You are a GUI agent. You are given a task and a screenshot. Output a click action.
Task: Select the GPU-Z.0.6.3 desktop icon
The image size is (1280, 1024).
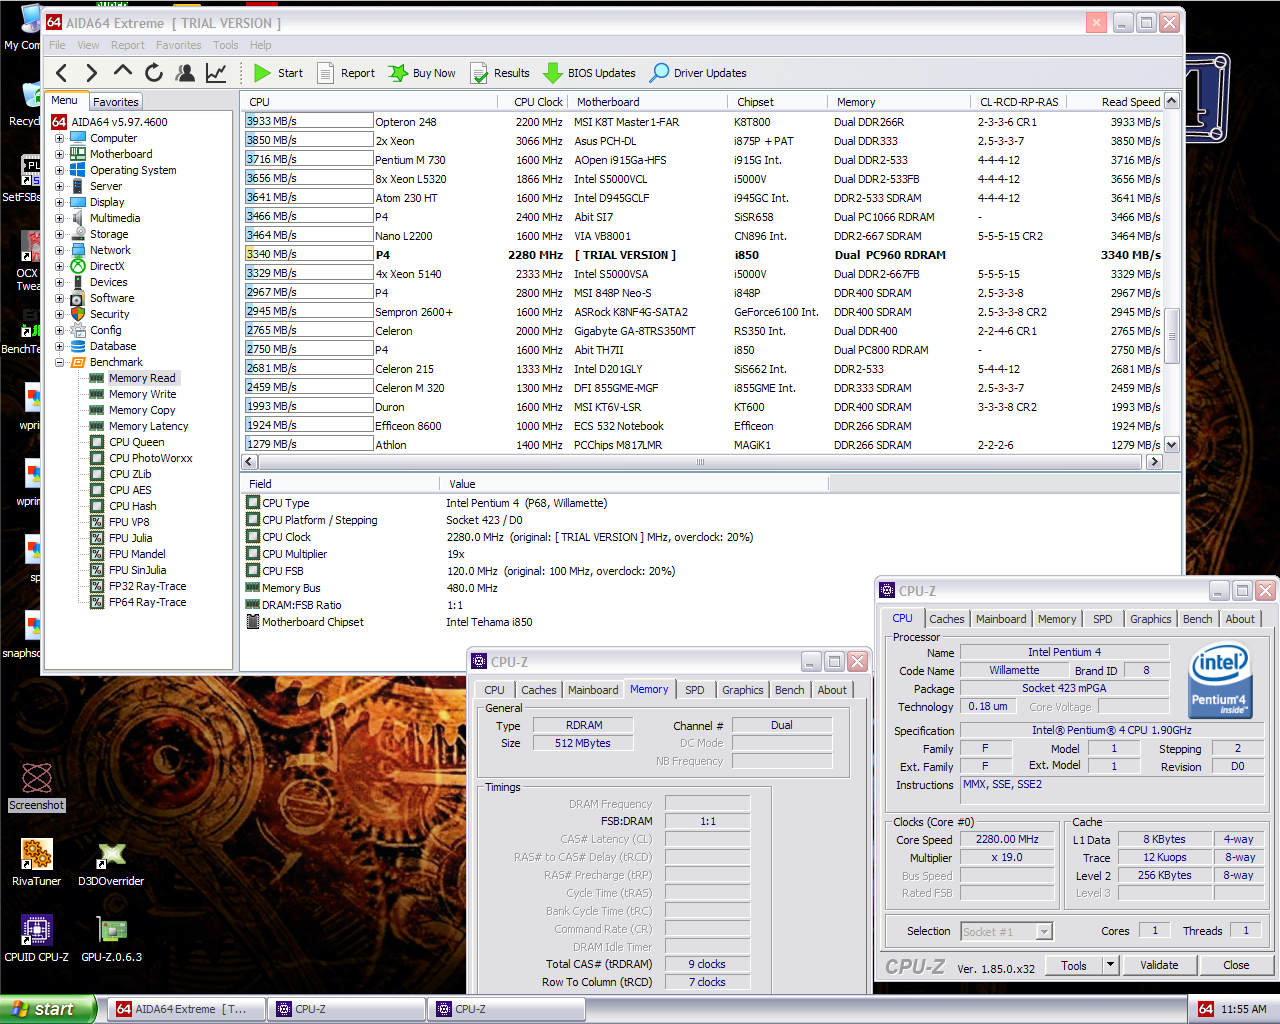pyautogui.click(x=112, y=939)
